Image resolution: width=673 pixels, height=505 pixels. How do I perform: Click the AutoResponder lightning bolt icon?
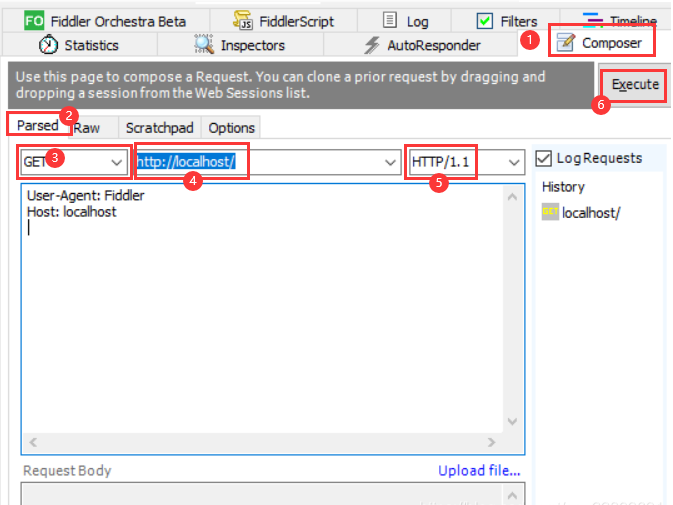click(372, 45)
